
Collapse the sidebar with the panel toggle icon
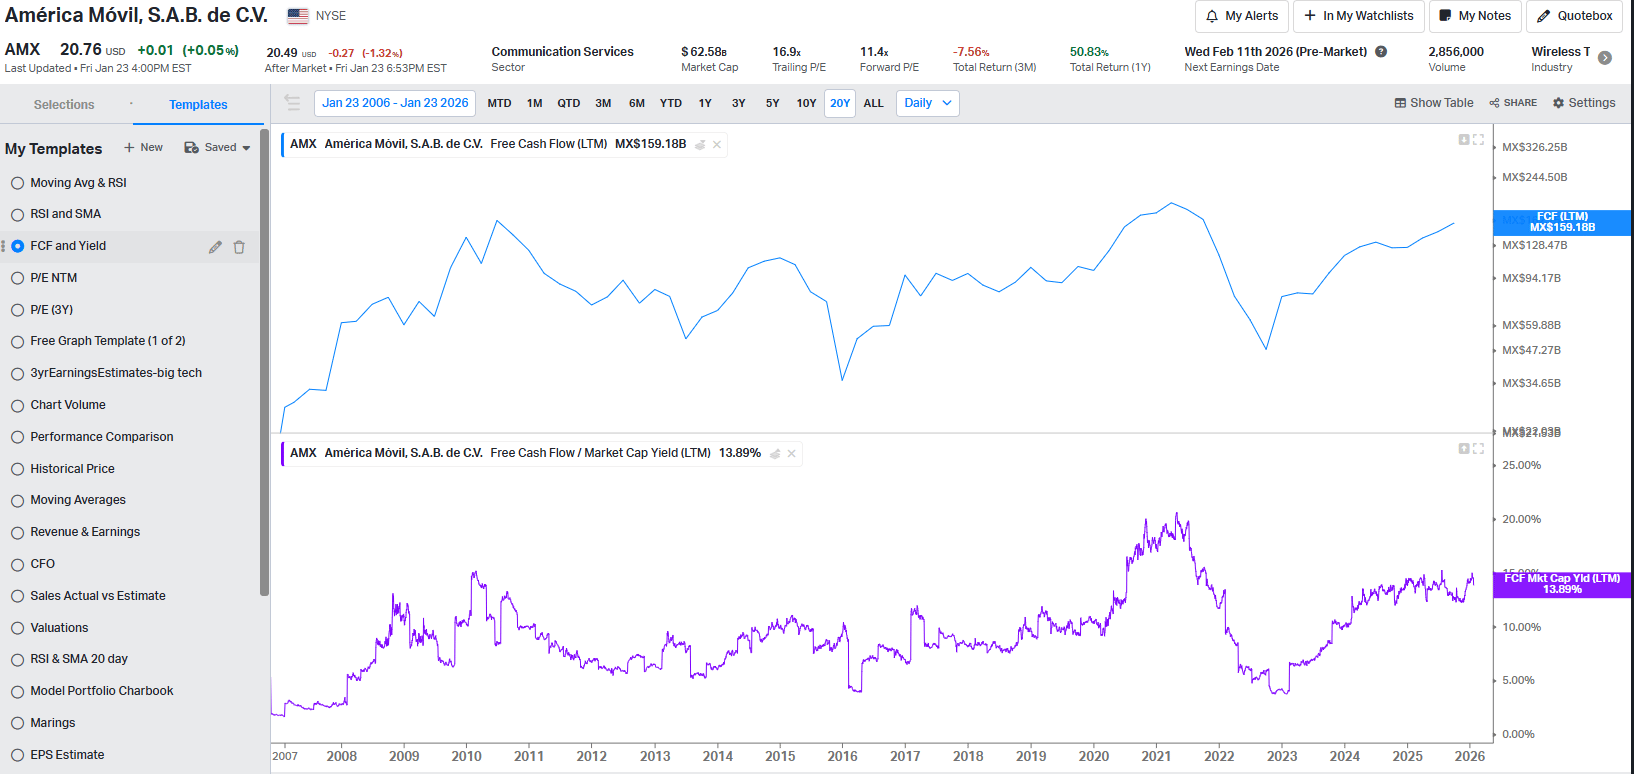pos(292,102)
